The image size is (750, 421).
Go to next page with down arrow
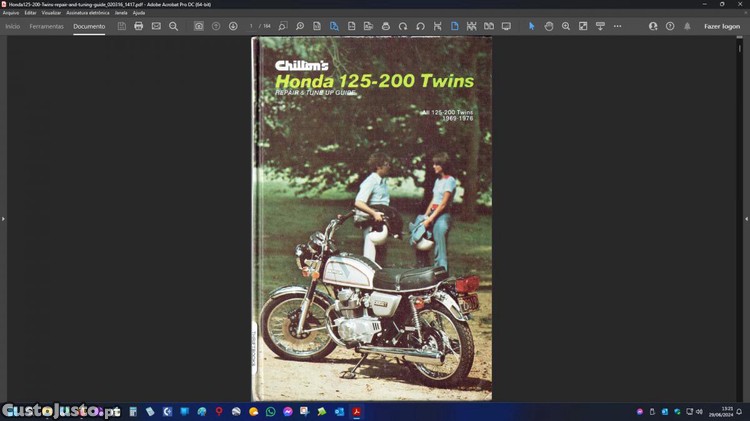tap(233, 26)
